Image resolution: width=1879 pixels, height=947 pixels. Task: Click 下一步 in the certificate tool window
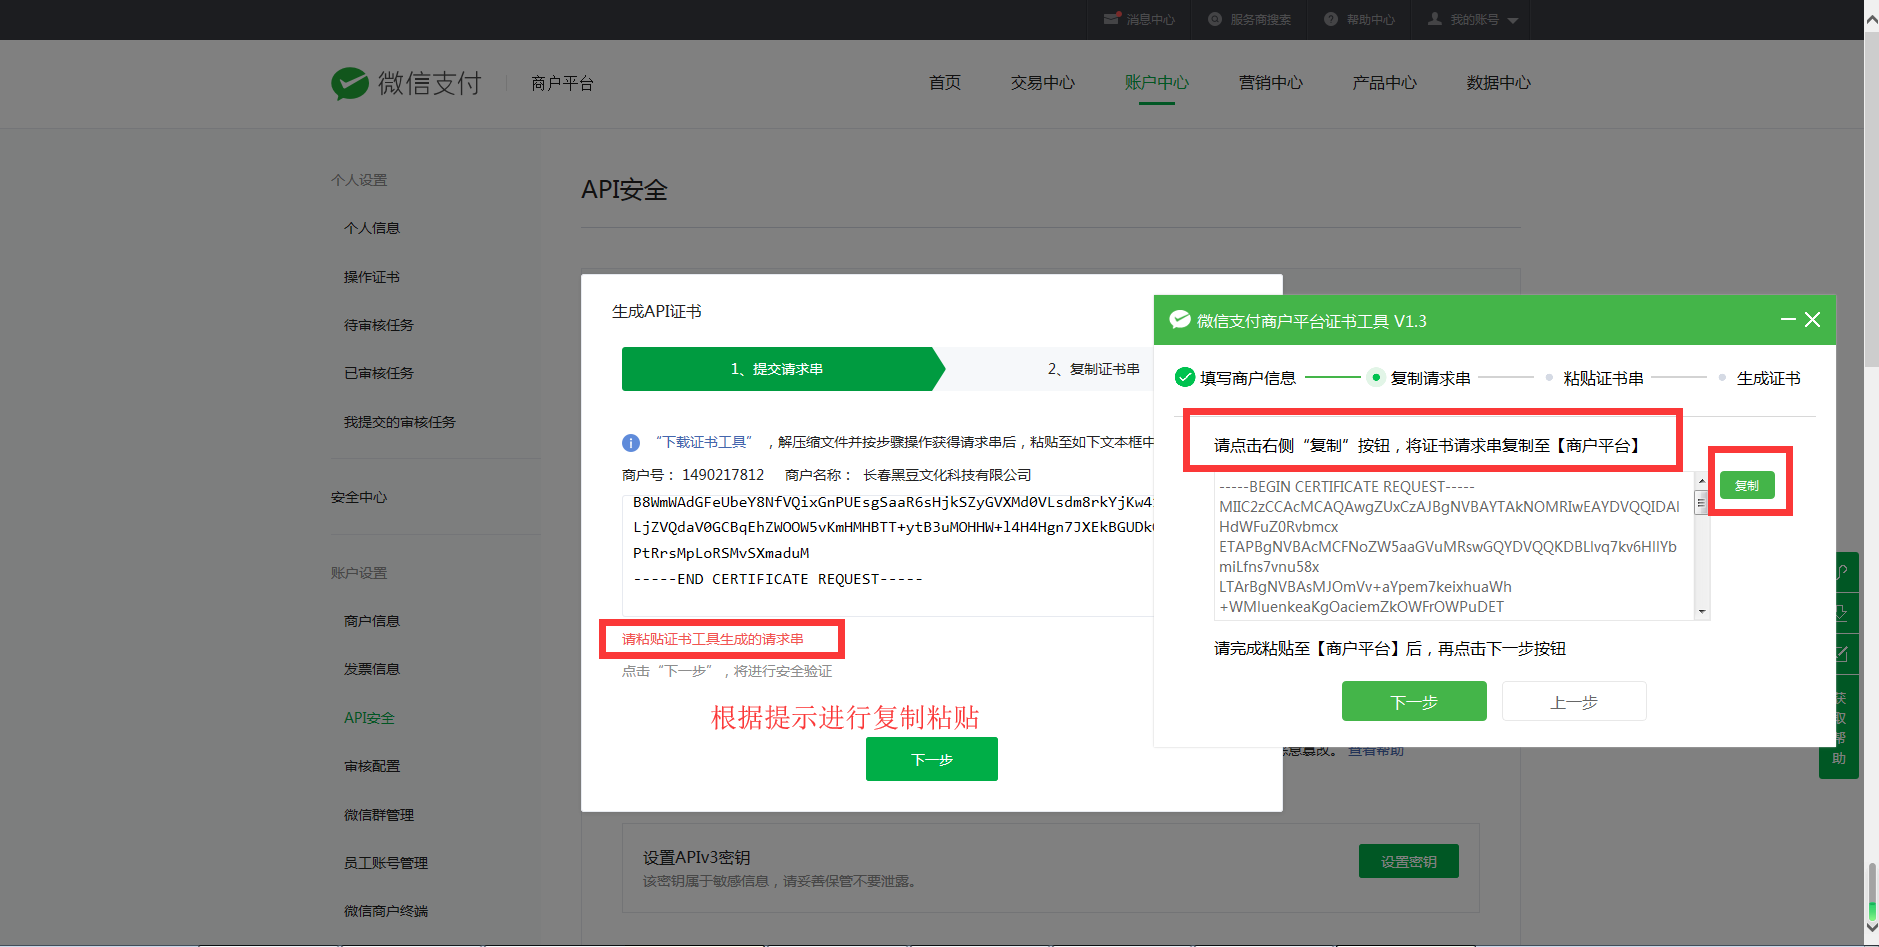click(x=1414, y=701)
